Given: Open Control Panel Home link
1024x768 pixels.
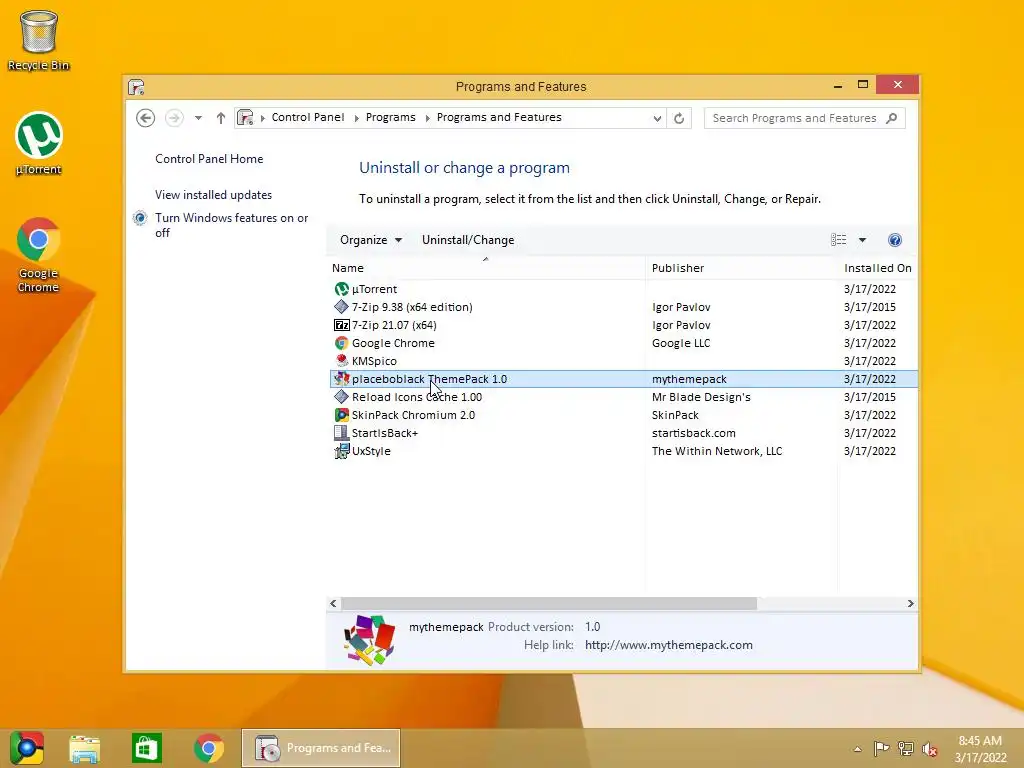Looking at the screenshot, I should click(209, 159).
